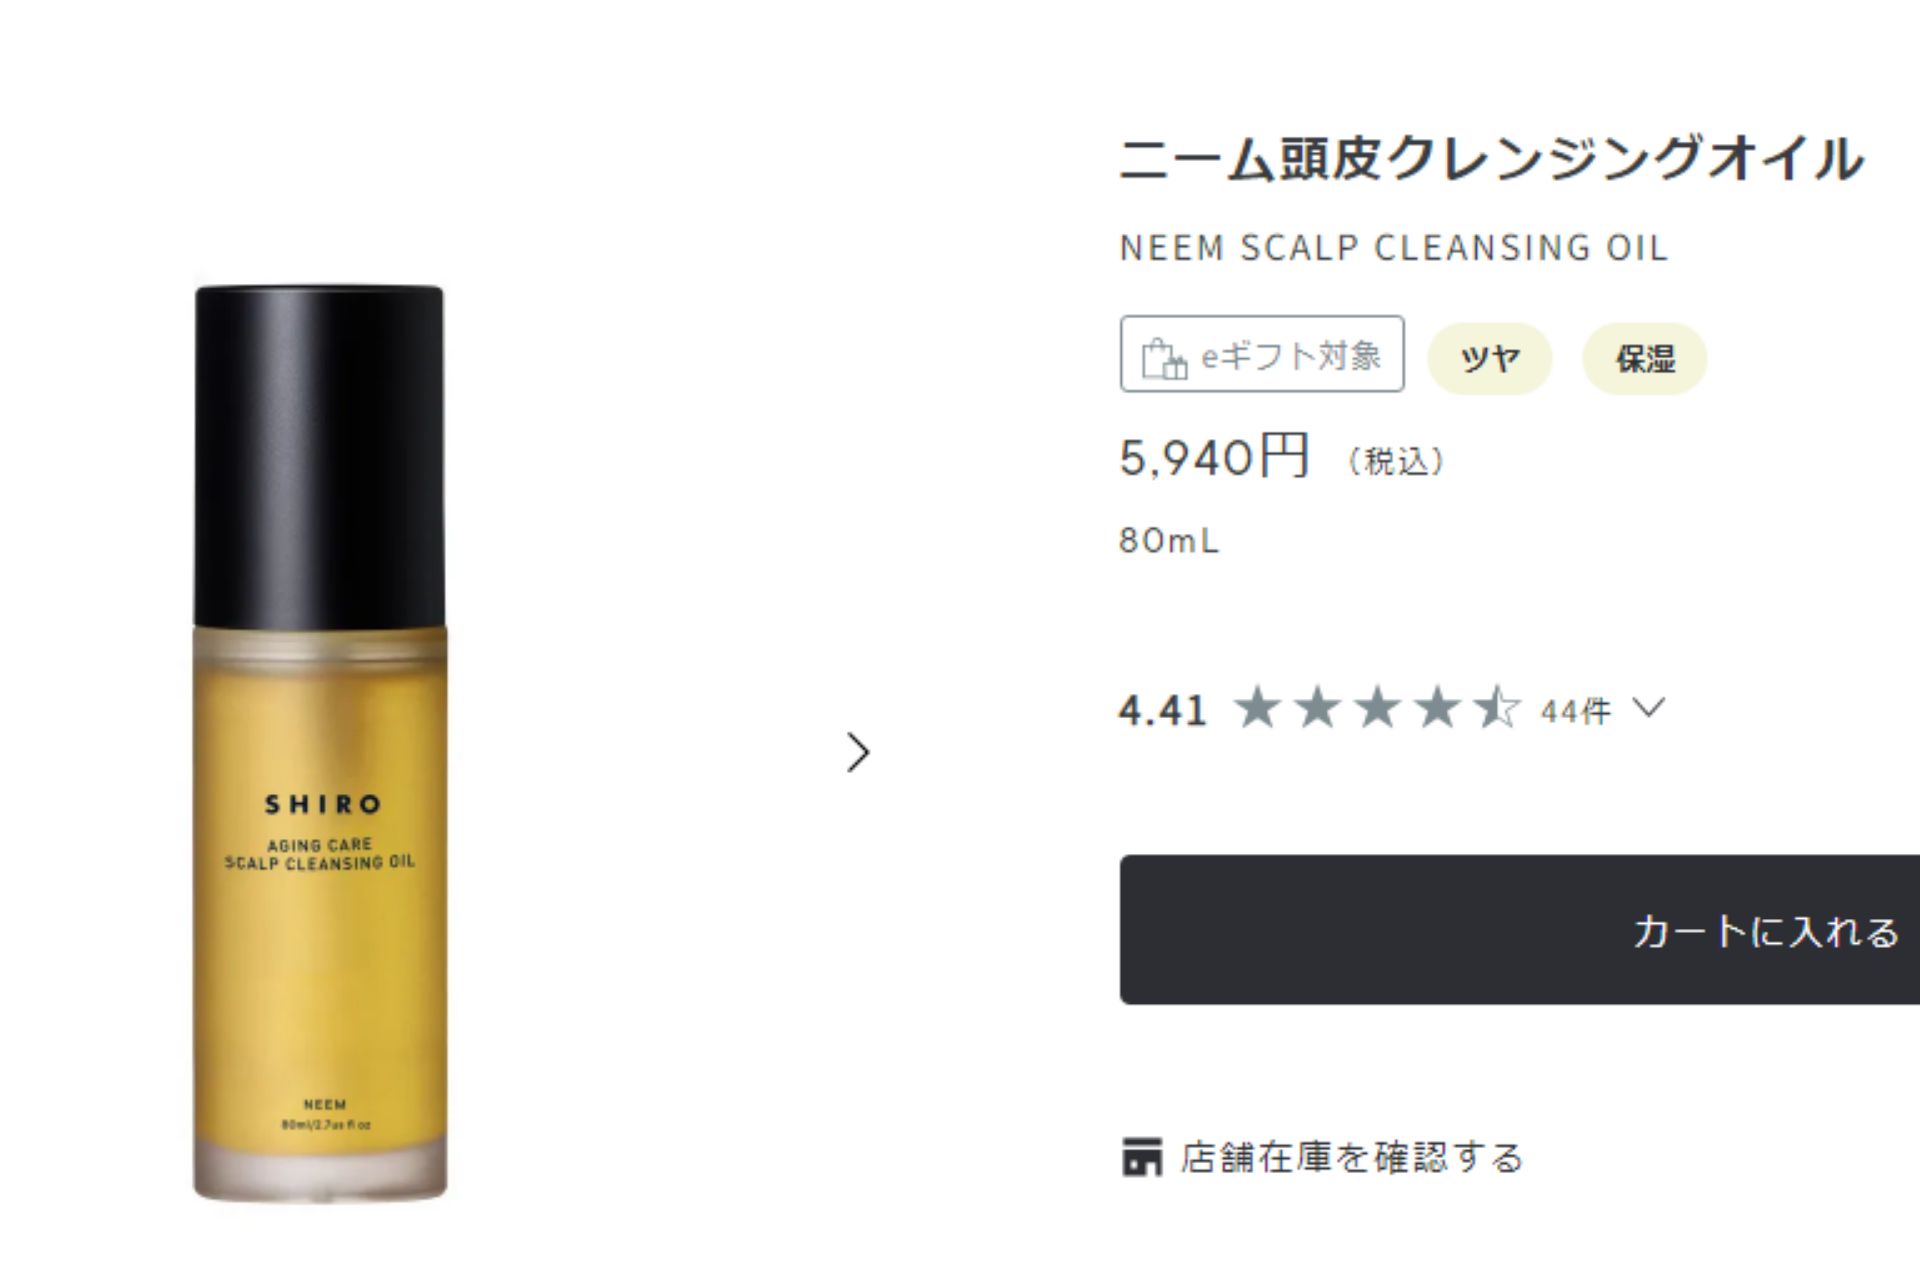Image resolution: width=1920 pixels, height=1287 pixels.
Task: Click the store building icon
Action: [x=1142, y=1157]
